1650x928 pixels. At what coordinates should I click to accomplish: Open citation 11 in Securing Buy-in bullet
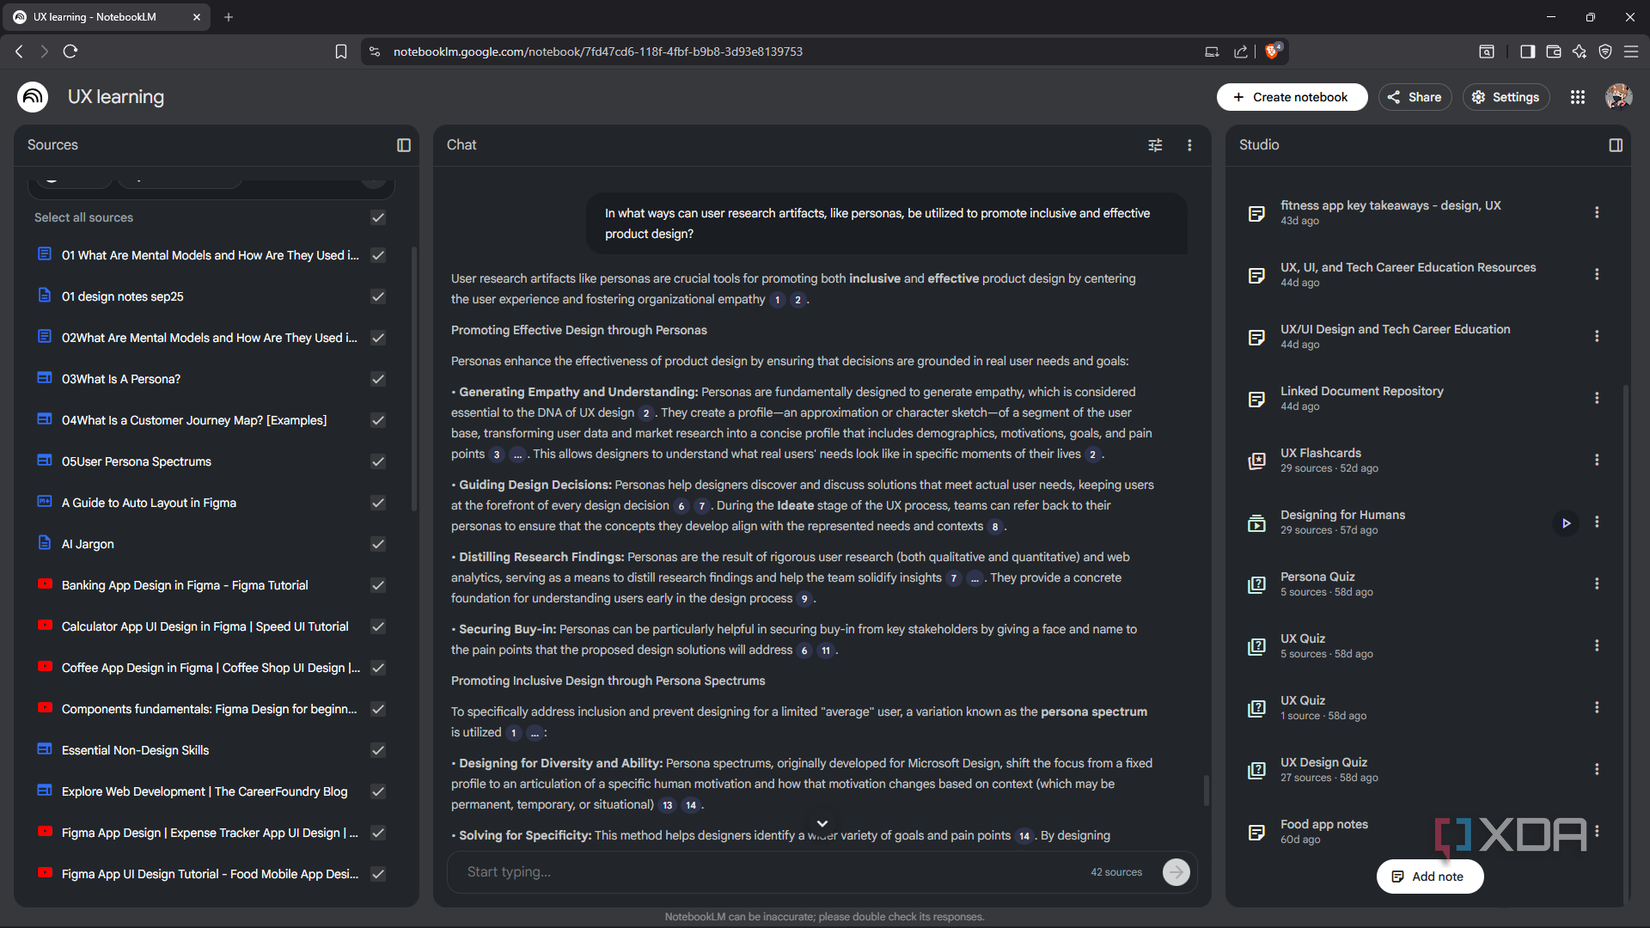coord(825,650)
